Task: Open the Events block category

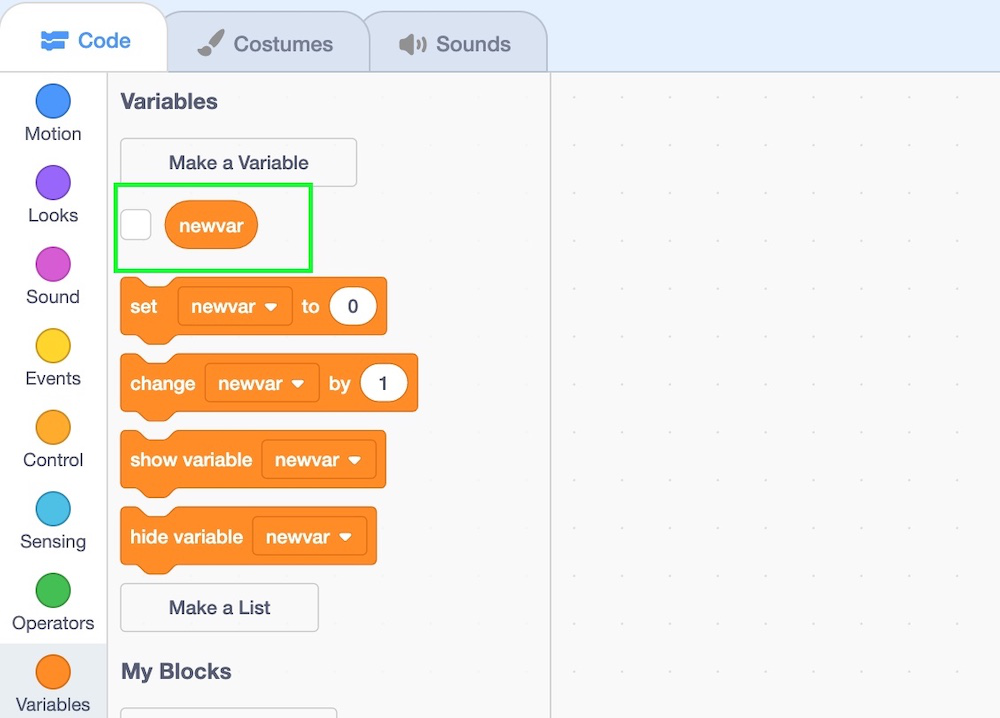Action: [53, 358]
